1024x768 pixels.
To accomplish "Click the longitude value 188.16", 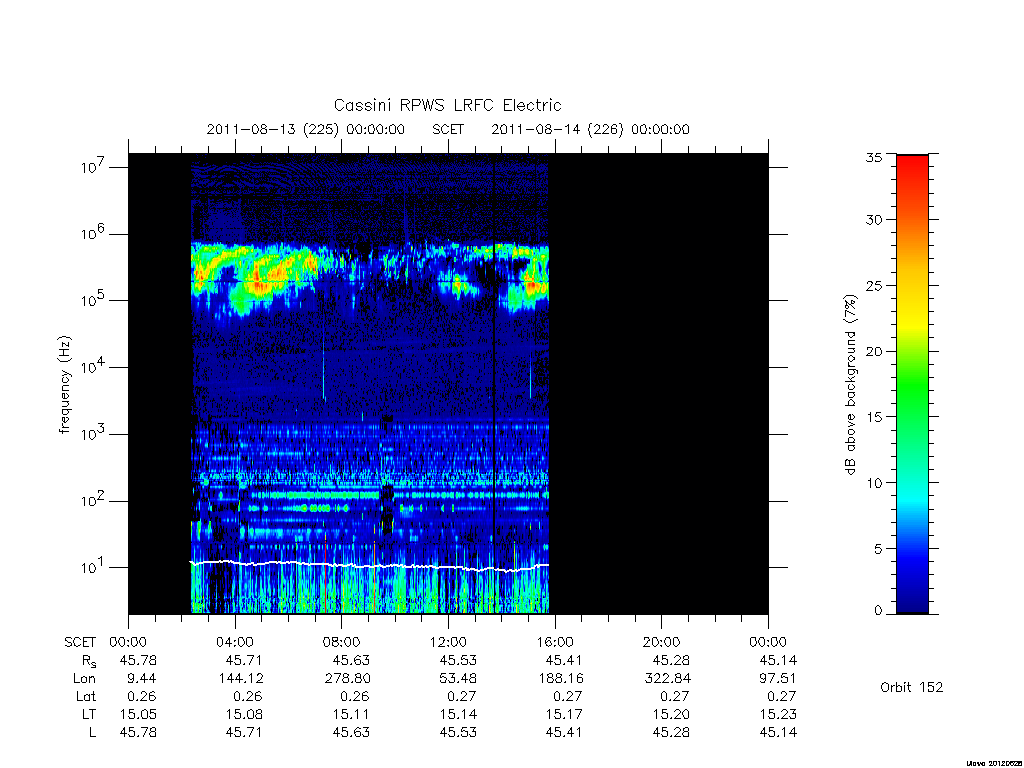I will click(x=561, y=679).
